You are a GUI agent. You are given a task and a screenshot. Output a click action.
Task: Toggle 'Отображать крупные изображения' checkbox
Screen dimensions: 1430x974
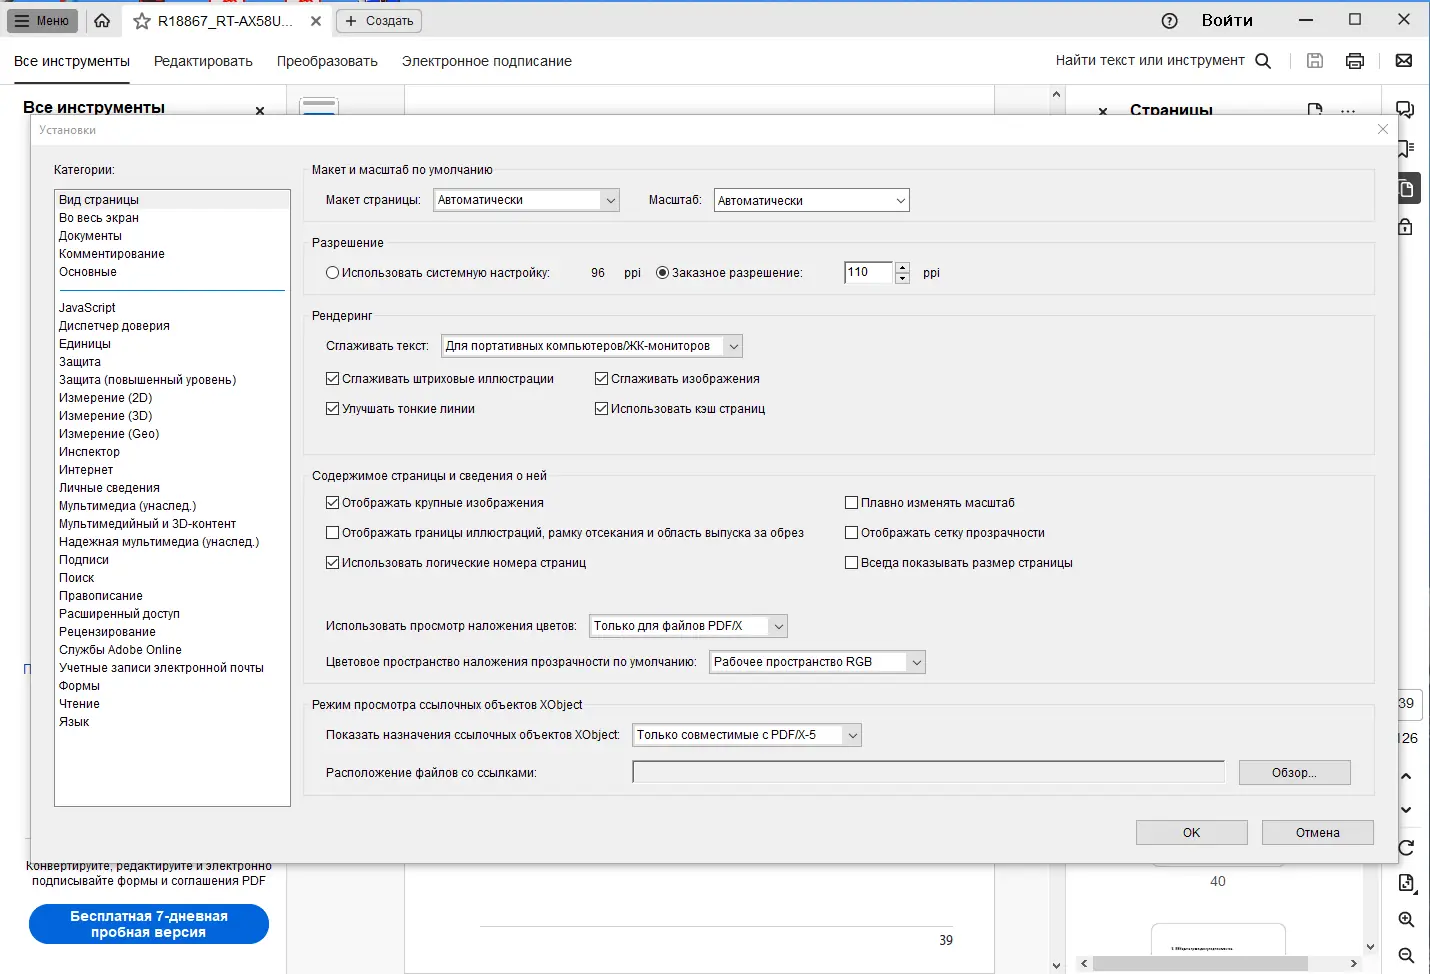tap(332, 503)
